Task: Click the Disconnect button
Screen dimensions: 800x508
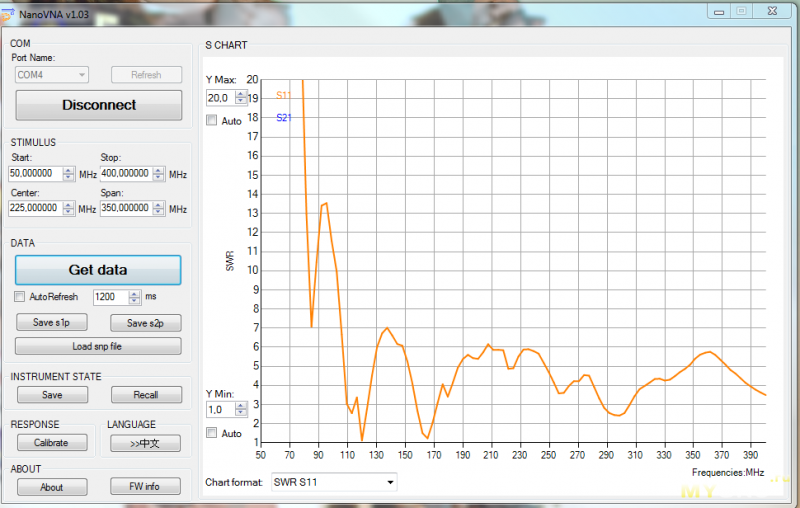Action: (98, 105)
